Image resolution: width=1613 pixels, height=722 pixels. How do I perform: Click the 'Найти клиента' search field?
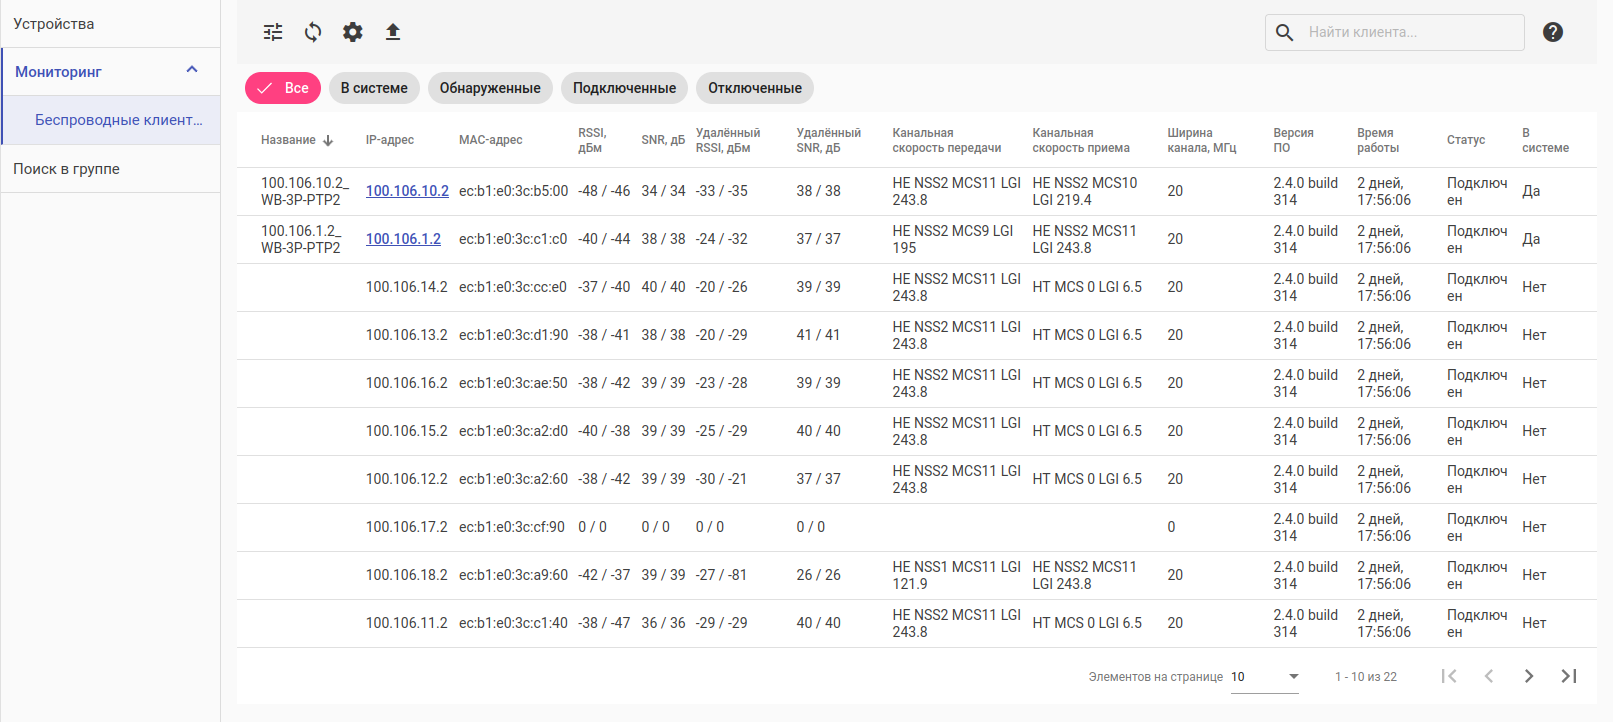pos(1410,32)
